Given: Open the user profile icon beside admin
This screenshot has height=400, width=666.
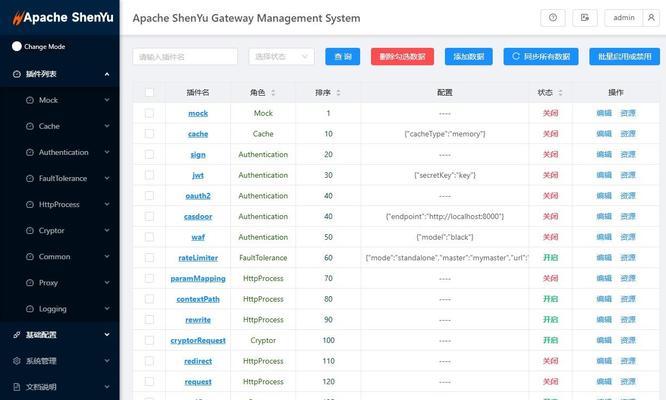Looking at the screenshot, I should click(x=651, y=18).
